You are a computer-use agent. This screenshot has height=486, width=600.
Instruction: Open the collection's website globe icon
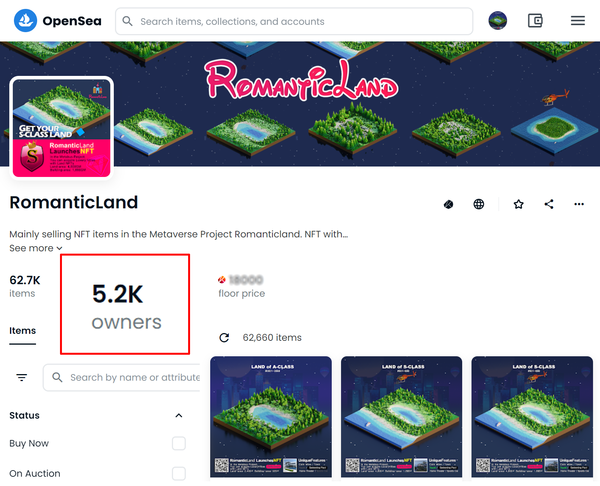[478, 204]
